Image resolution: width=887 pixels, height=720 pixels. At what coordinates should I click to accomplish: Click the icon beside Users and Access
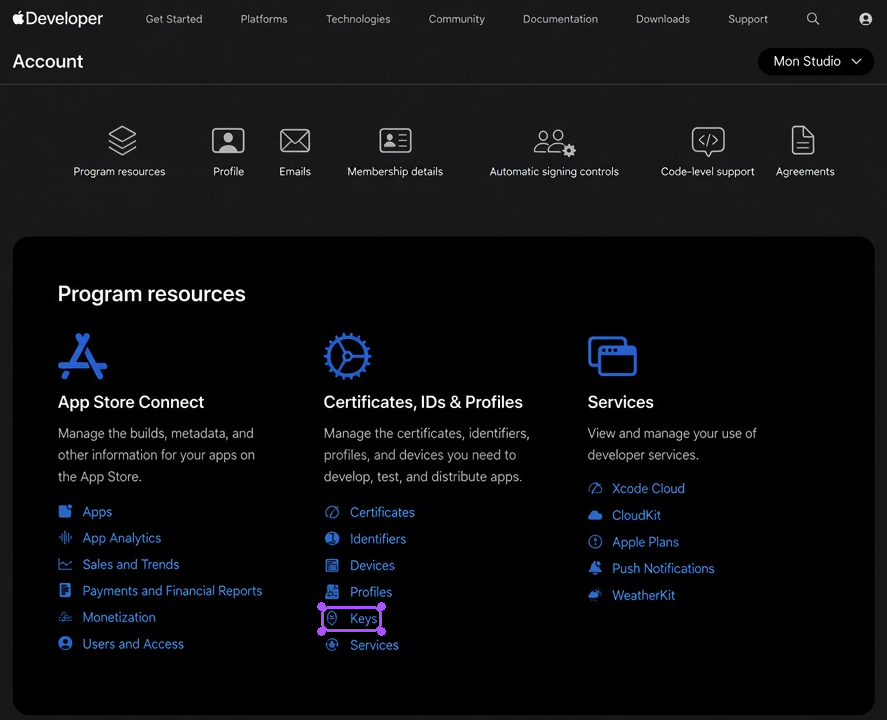tap(65, 644)
